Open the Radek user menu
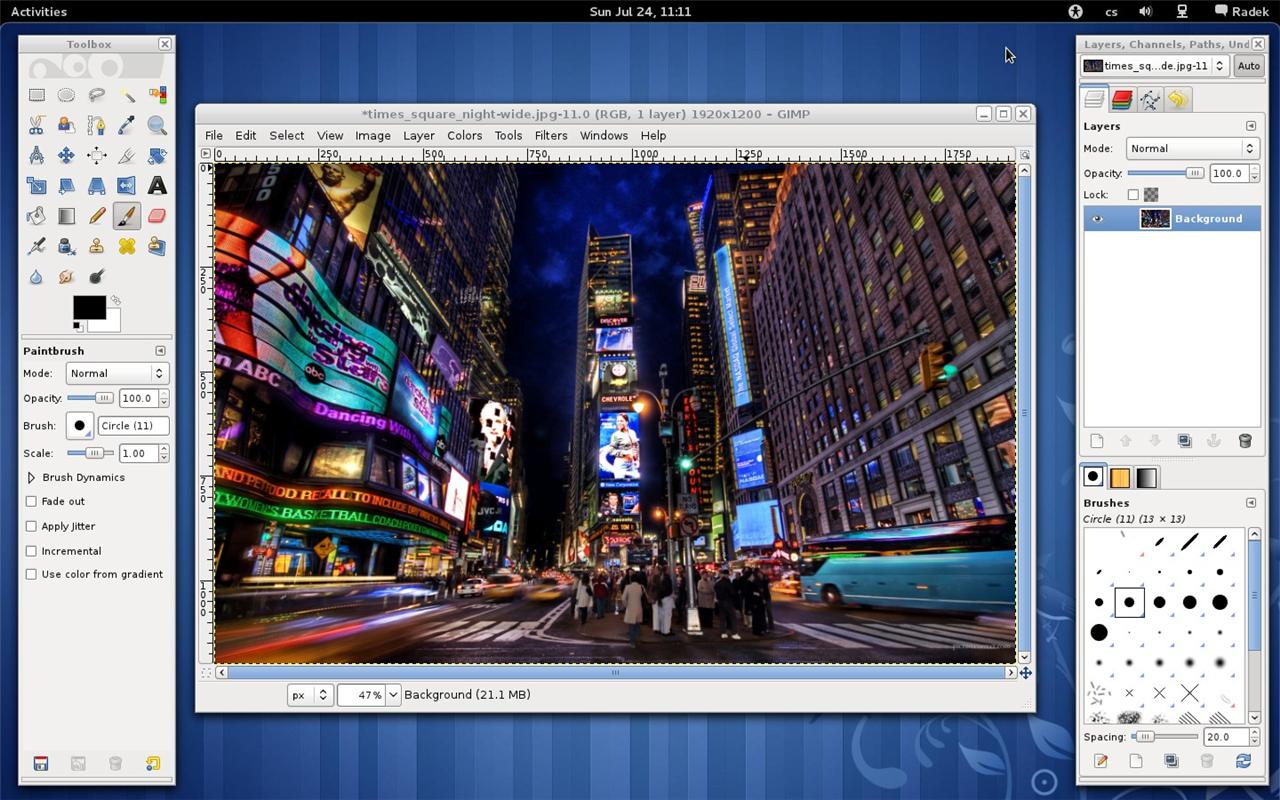This screenshot has width=1280, height=800. tap(1242, 12)
